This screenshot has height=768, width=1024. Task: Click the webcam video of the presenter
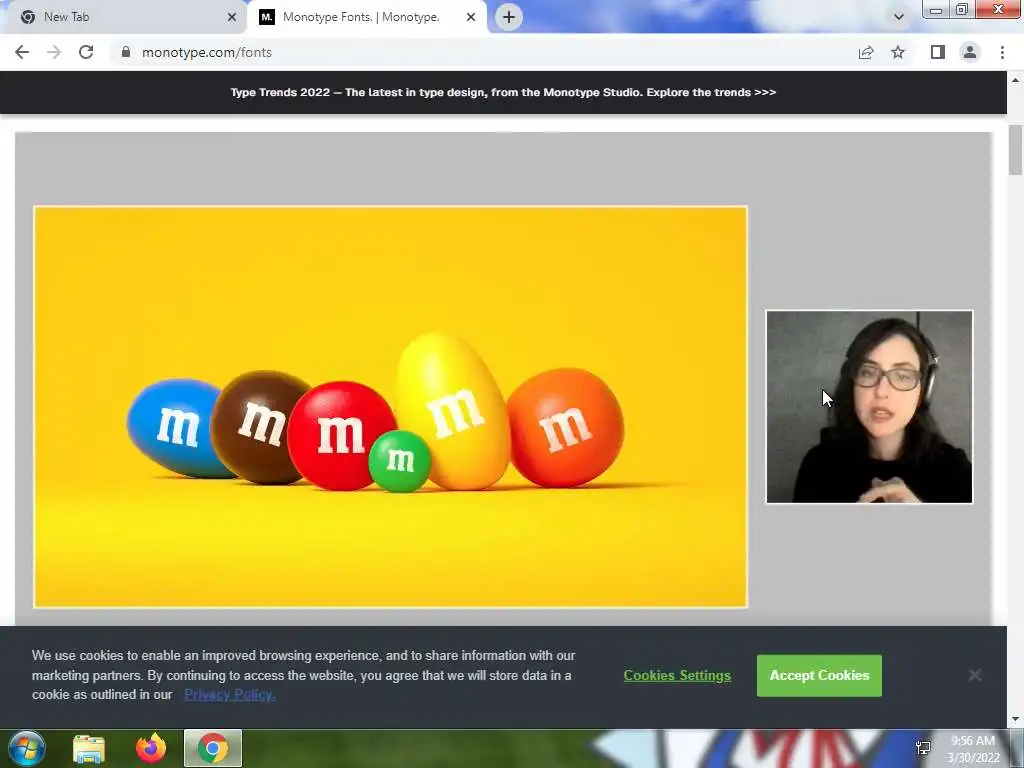coord(869,407)
